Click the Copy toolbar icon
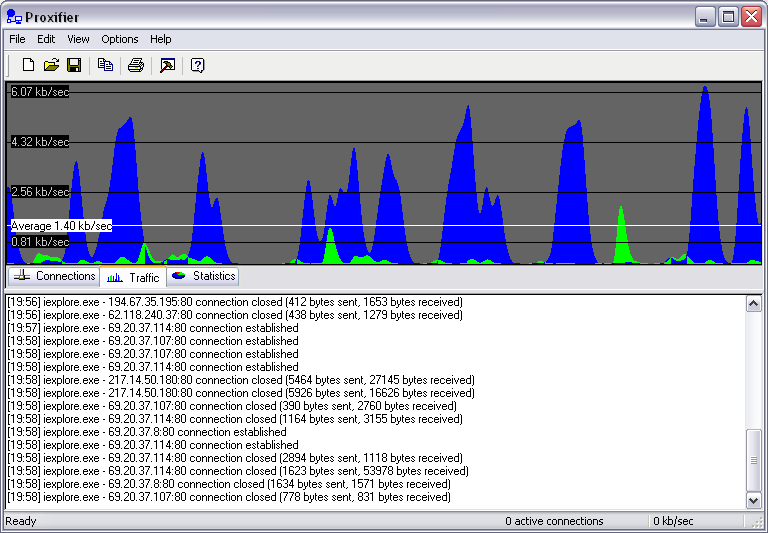Viewport: 768px width, 533px height. [x=105, y=65]
